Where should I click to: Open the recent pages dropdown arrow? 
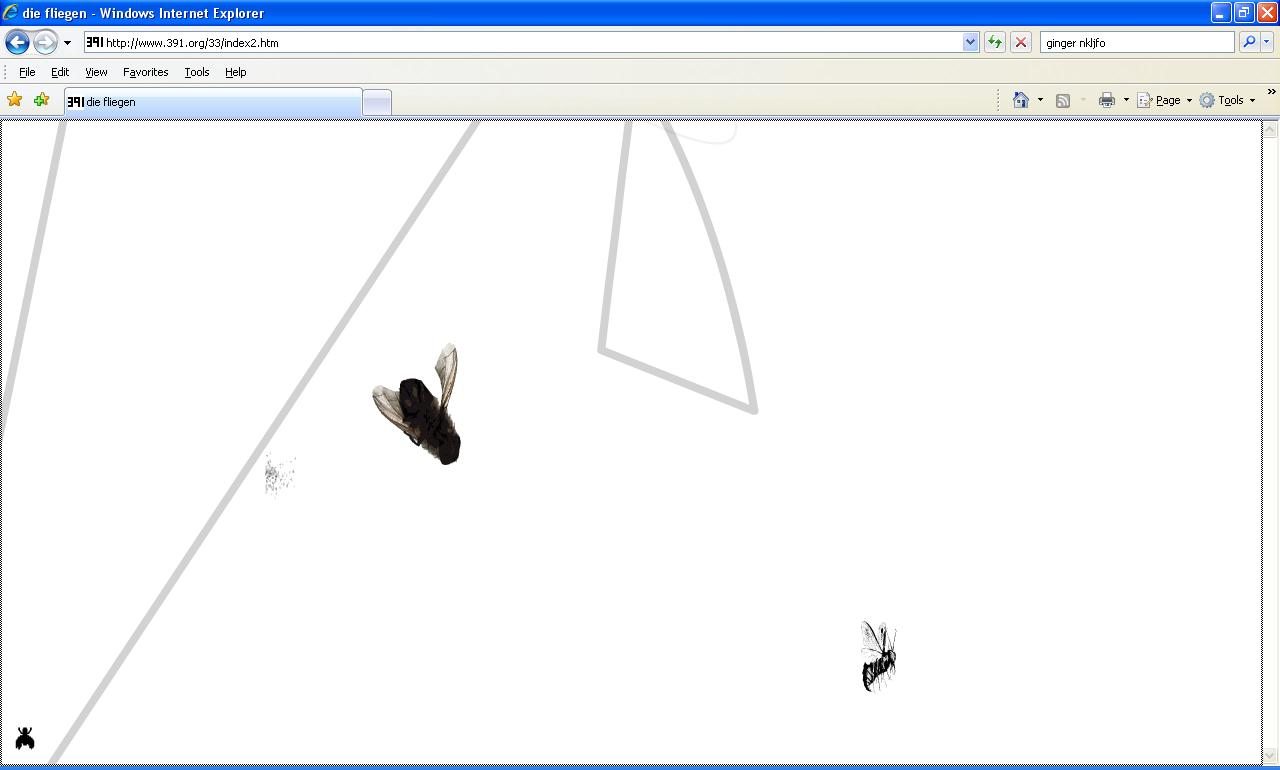click(x=67, y=43)
